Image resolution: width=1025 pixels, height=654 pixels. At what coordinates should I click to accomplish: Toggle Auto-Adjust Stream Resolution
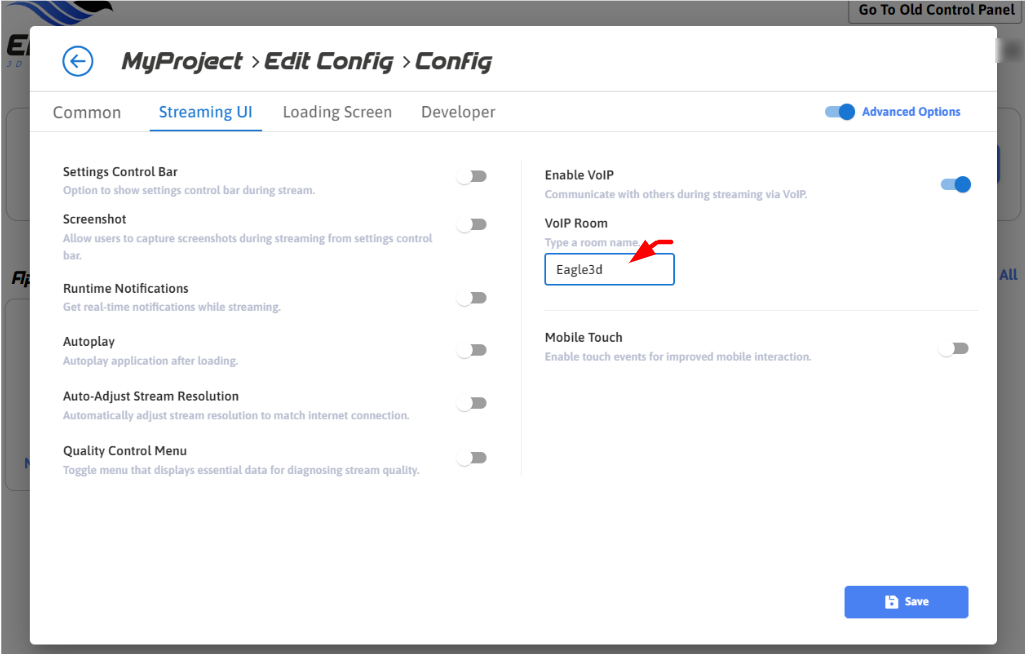[471, 404]
